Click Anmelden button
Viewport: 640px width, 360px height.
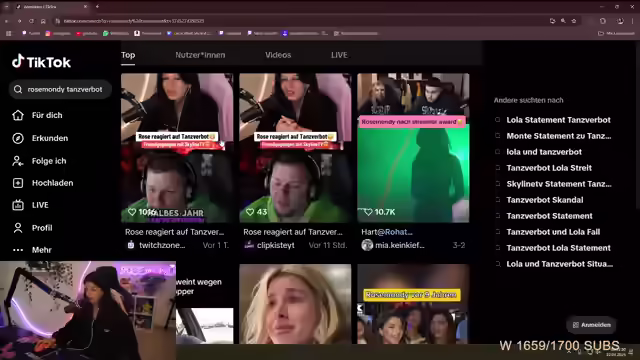591,325
